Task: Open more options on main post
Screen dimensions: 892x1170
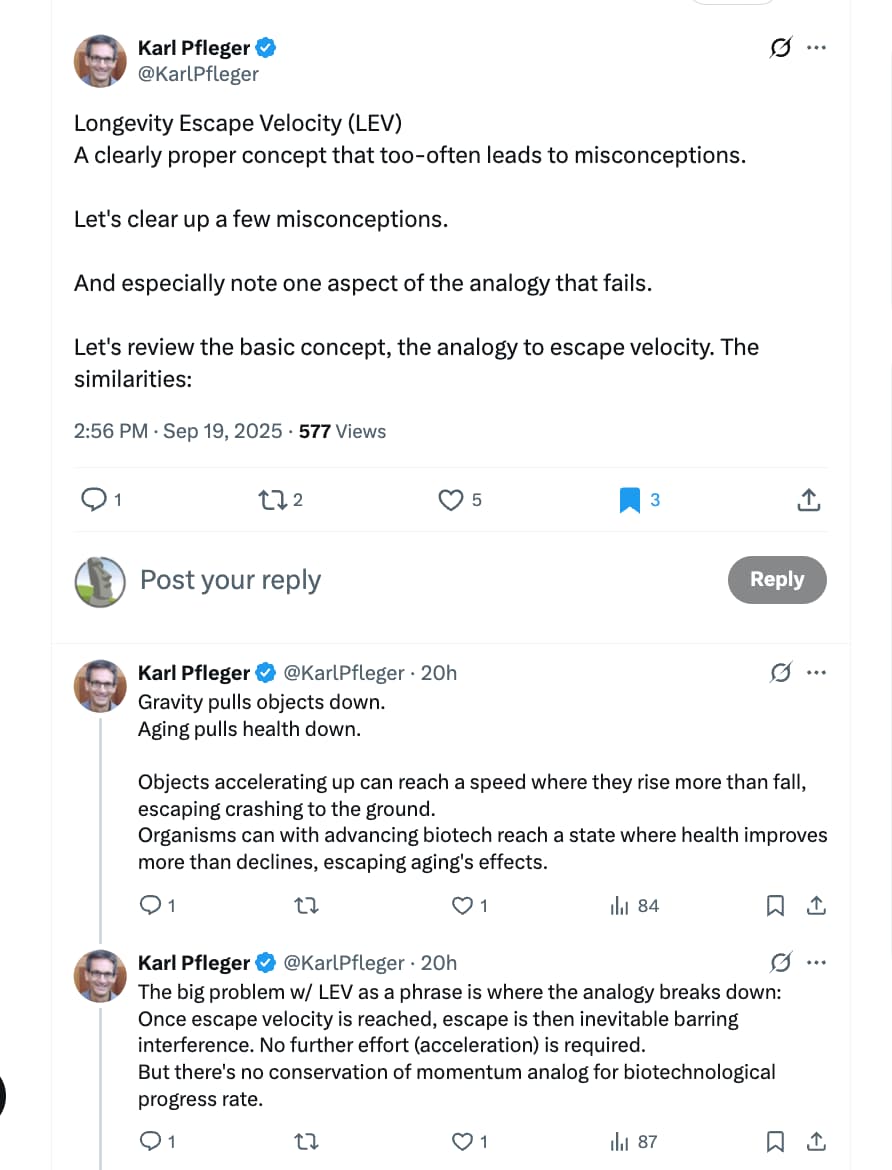Action: pyautogui.click(x=816, y=47)
